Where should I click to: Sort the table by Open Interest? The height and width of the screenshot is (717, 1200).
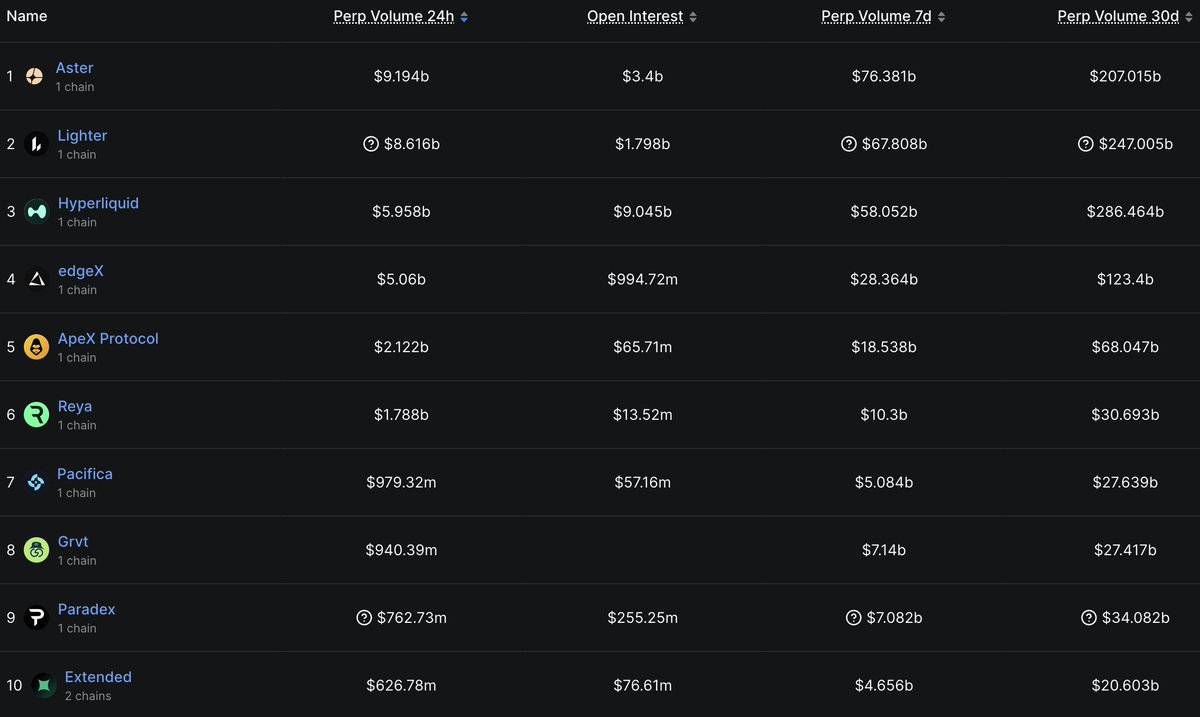[x=635, y=16]
